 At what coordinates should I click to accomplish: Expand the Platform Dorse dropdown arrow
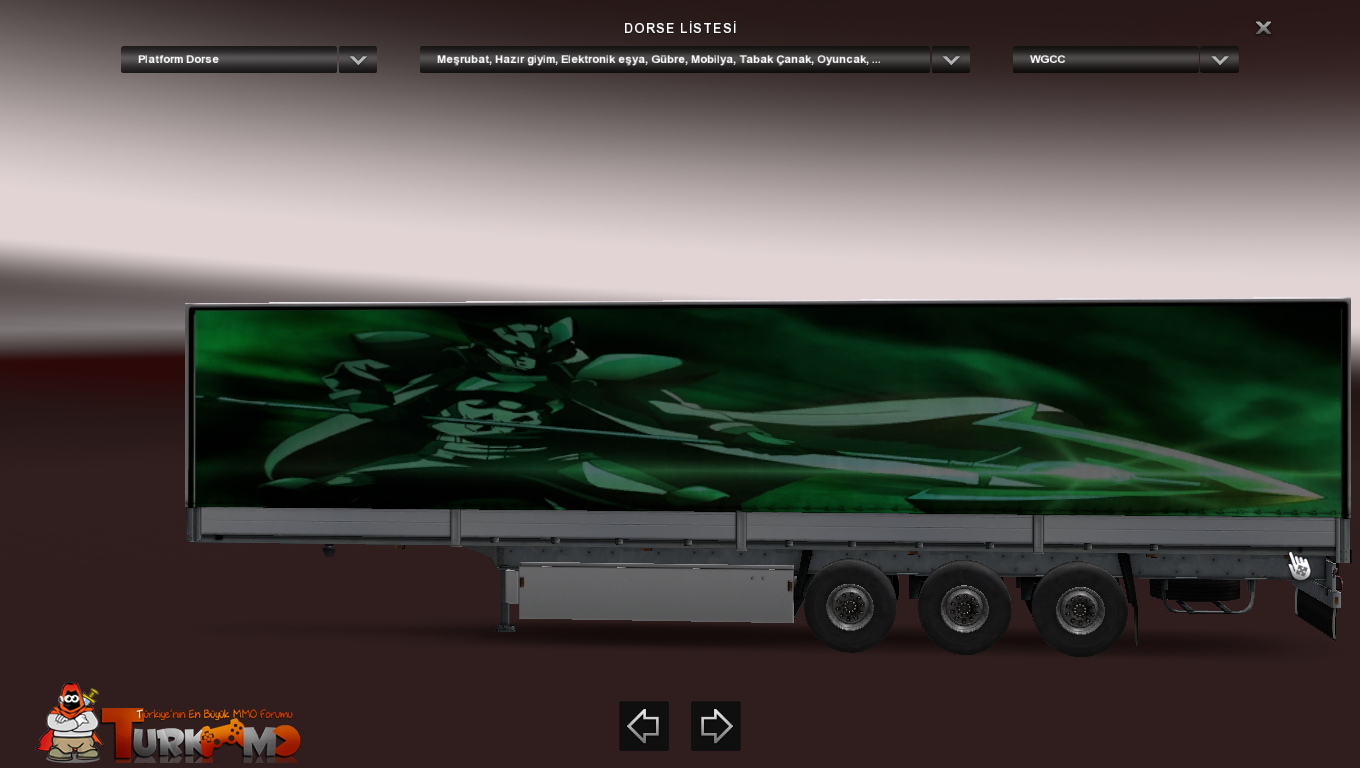click(x=358, y=60)
